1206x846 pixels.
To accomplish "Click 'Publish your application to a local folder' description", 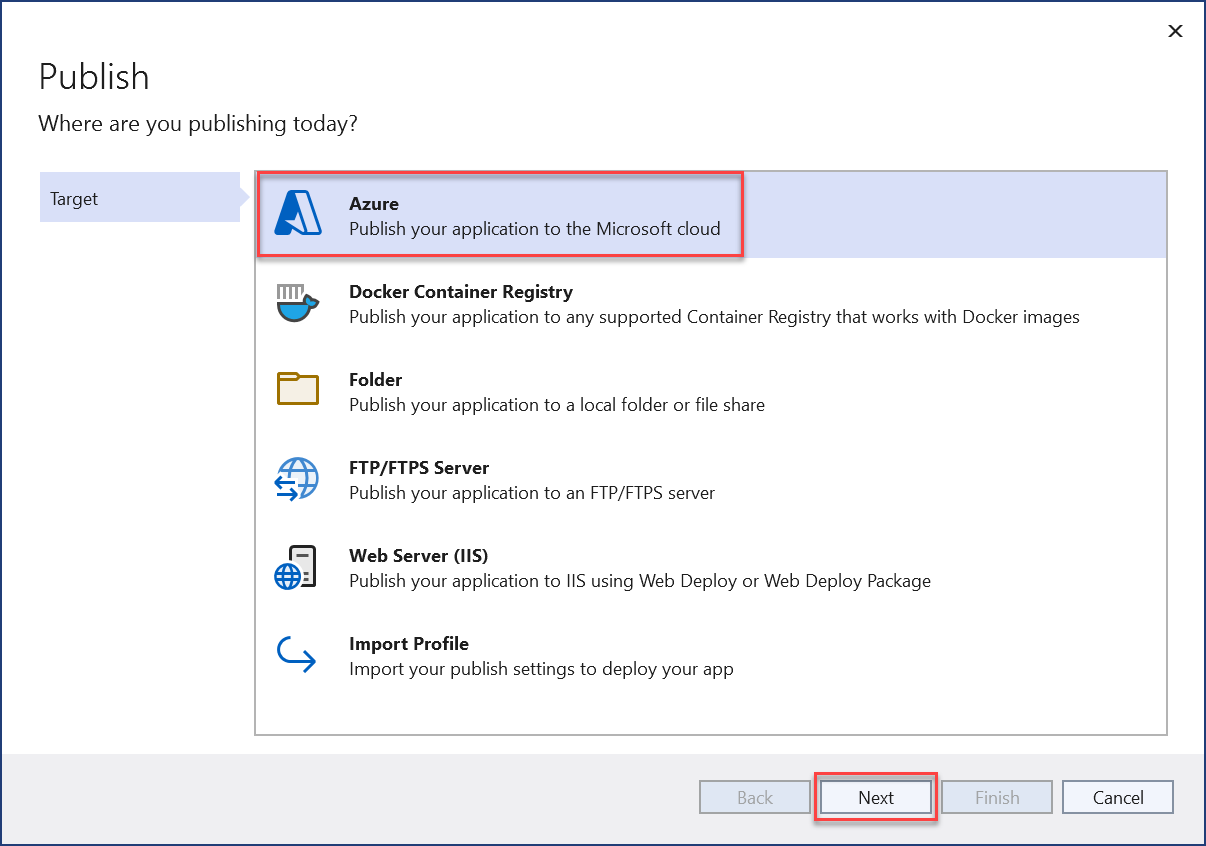I will [x=557, y=405].
